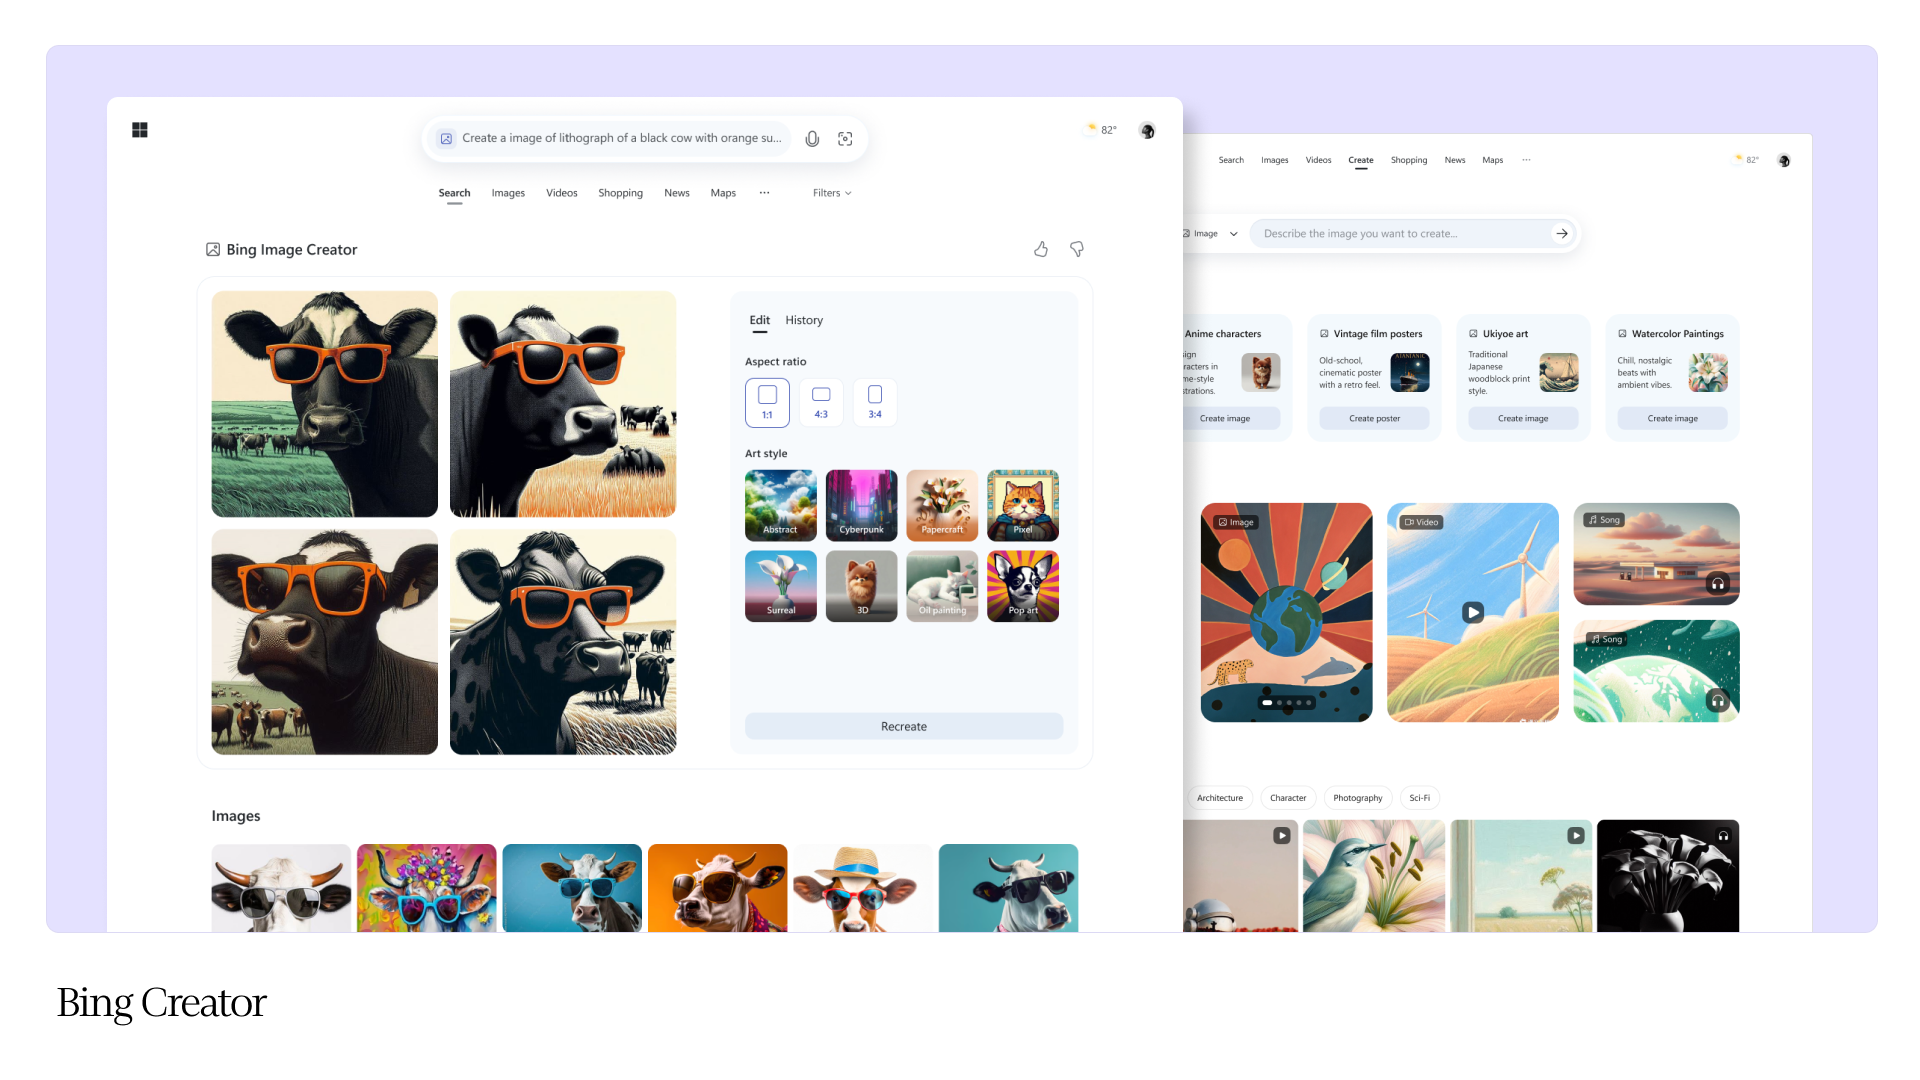The height and width of the screenshot is (1080, 1920).
Task: Click the weather icon in the front window
Action: coord(1092,129)
